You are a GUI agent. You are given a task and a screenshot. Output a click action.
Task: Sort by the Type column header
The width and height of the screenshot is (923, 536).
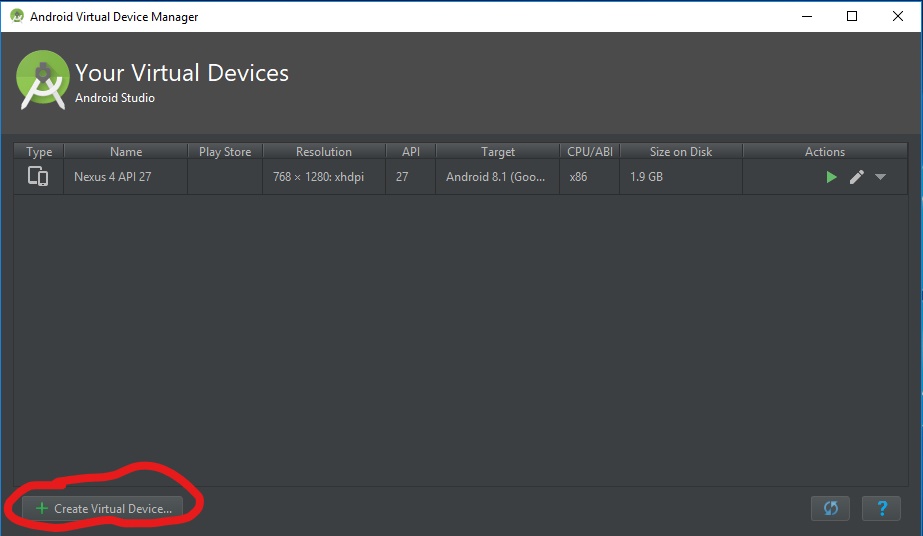[39, 152]
